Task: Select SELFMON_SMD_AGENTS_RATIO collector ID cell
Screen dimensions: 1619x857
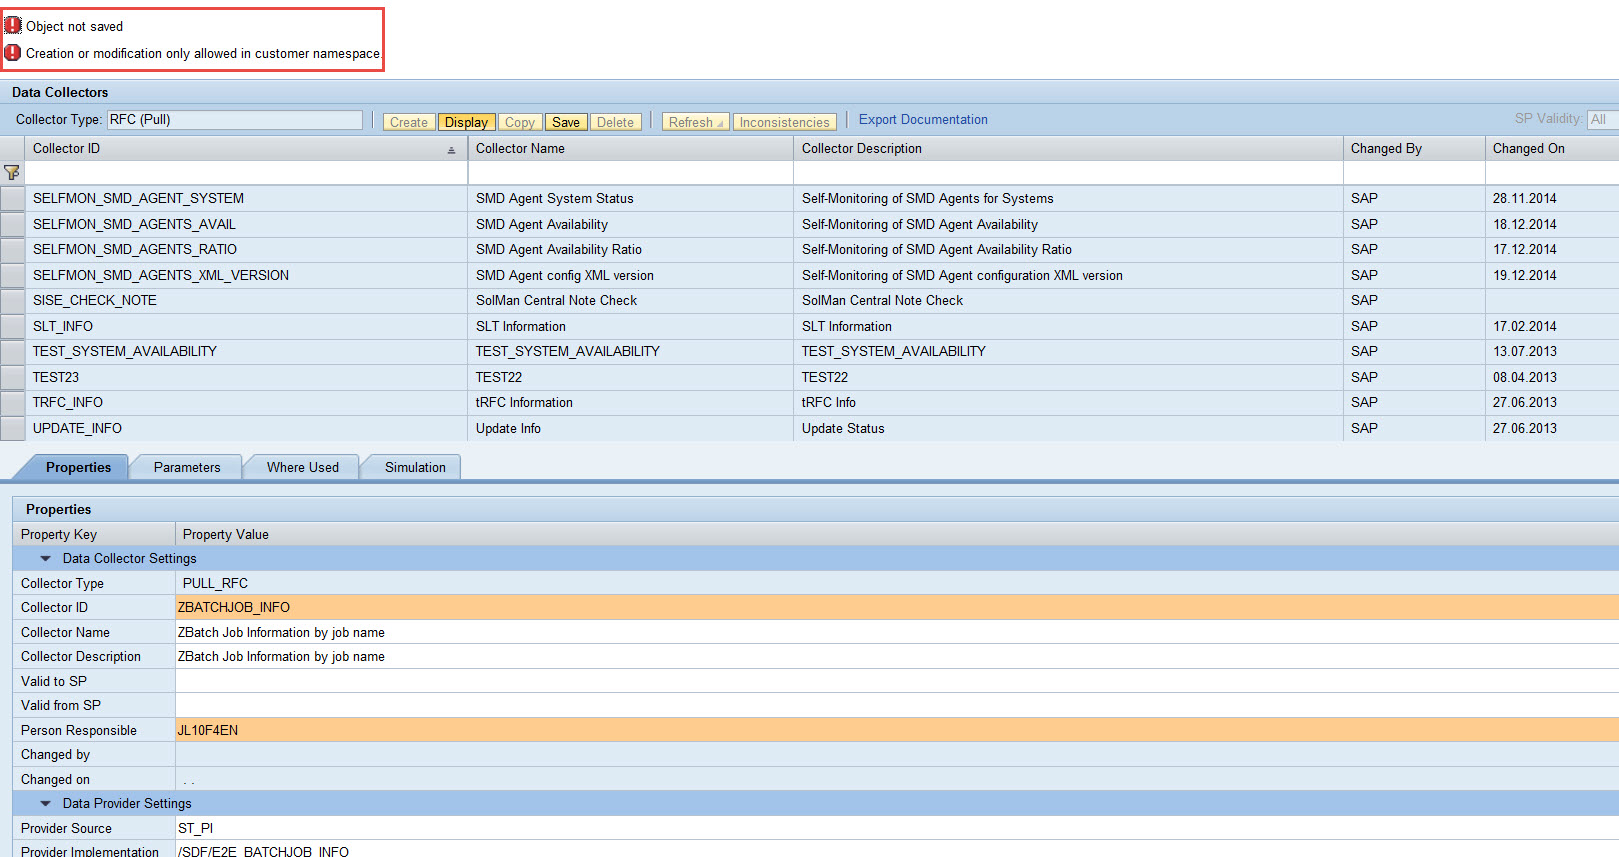Action: [246, 249]
